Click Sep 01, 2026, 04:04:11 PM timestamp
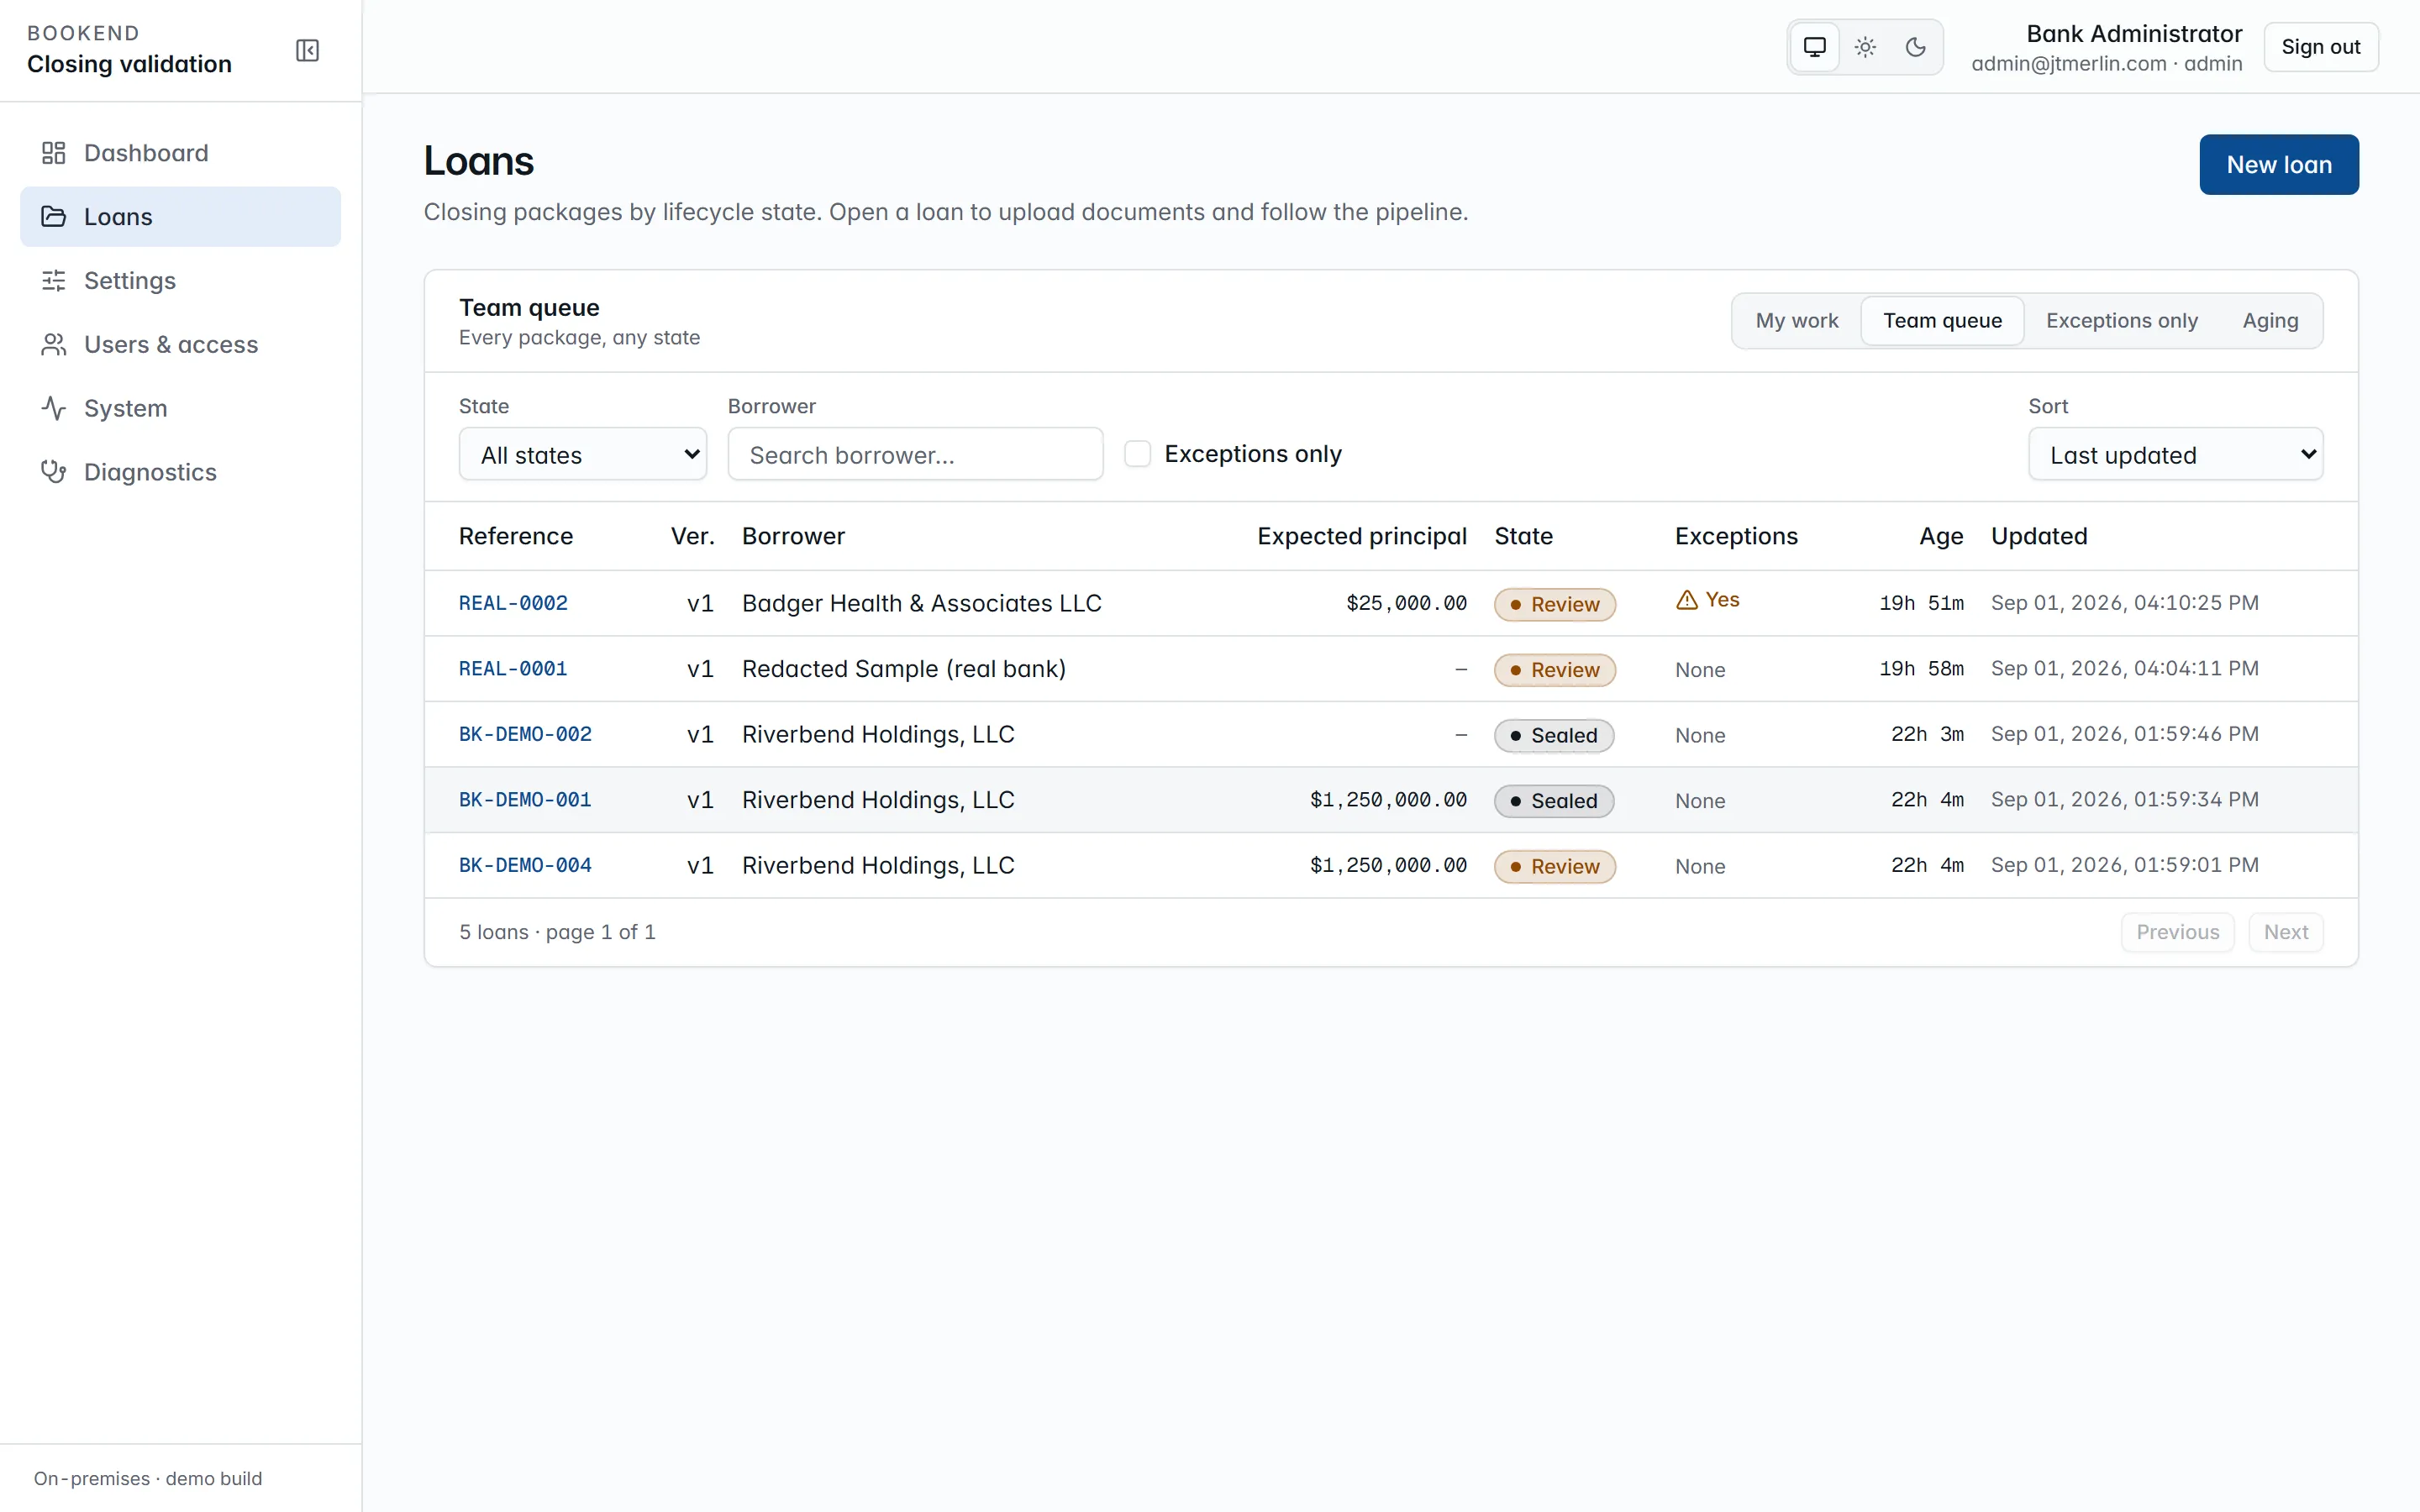2420x1512 pixels. pyautogui.click(x=2125, y=668)
